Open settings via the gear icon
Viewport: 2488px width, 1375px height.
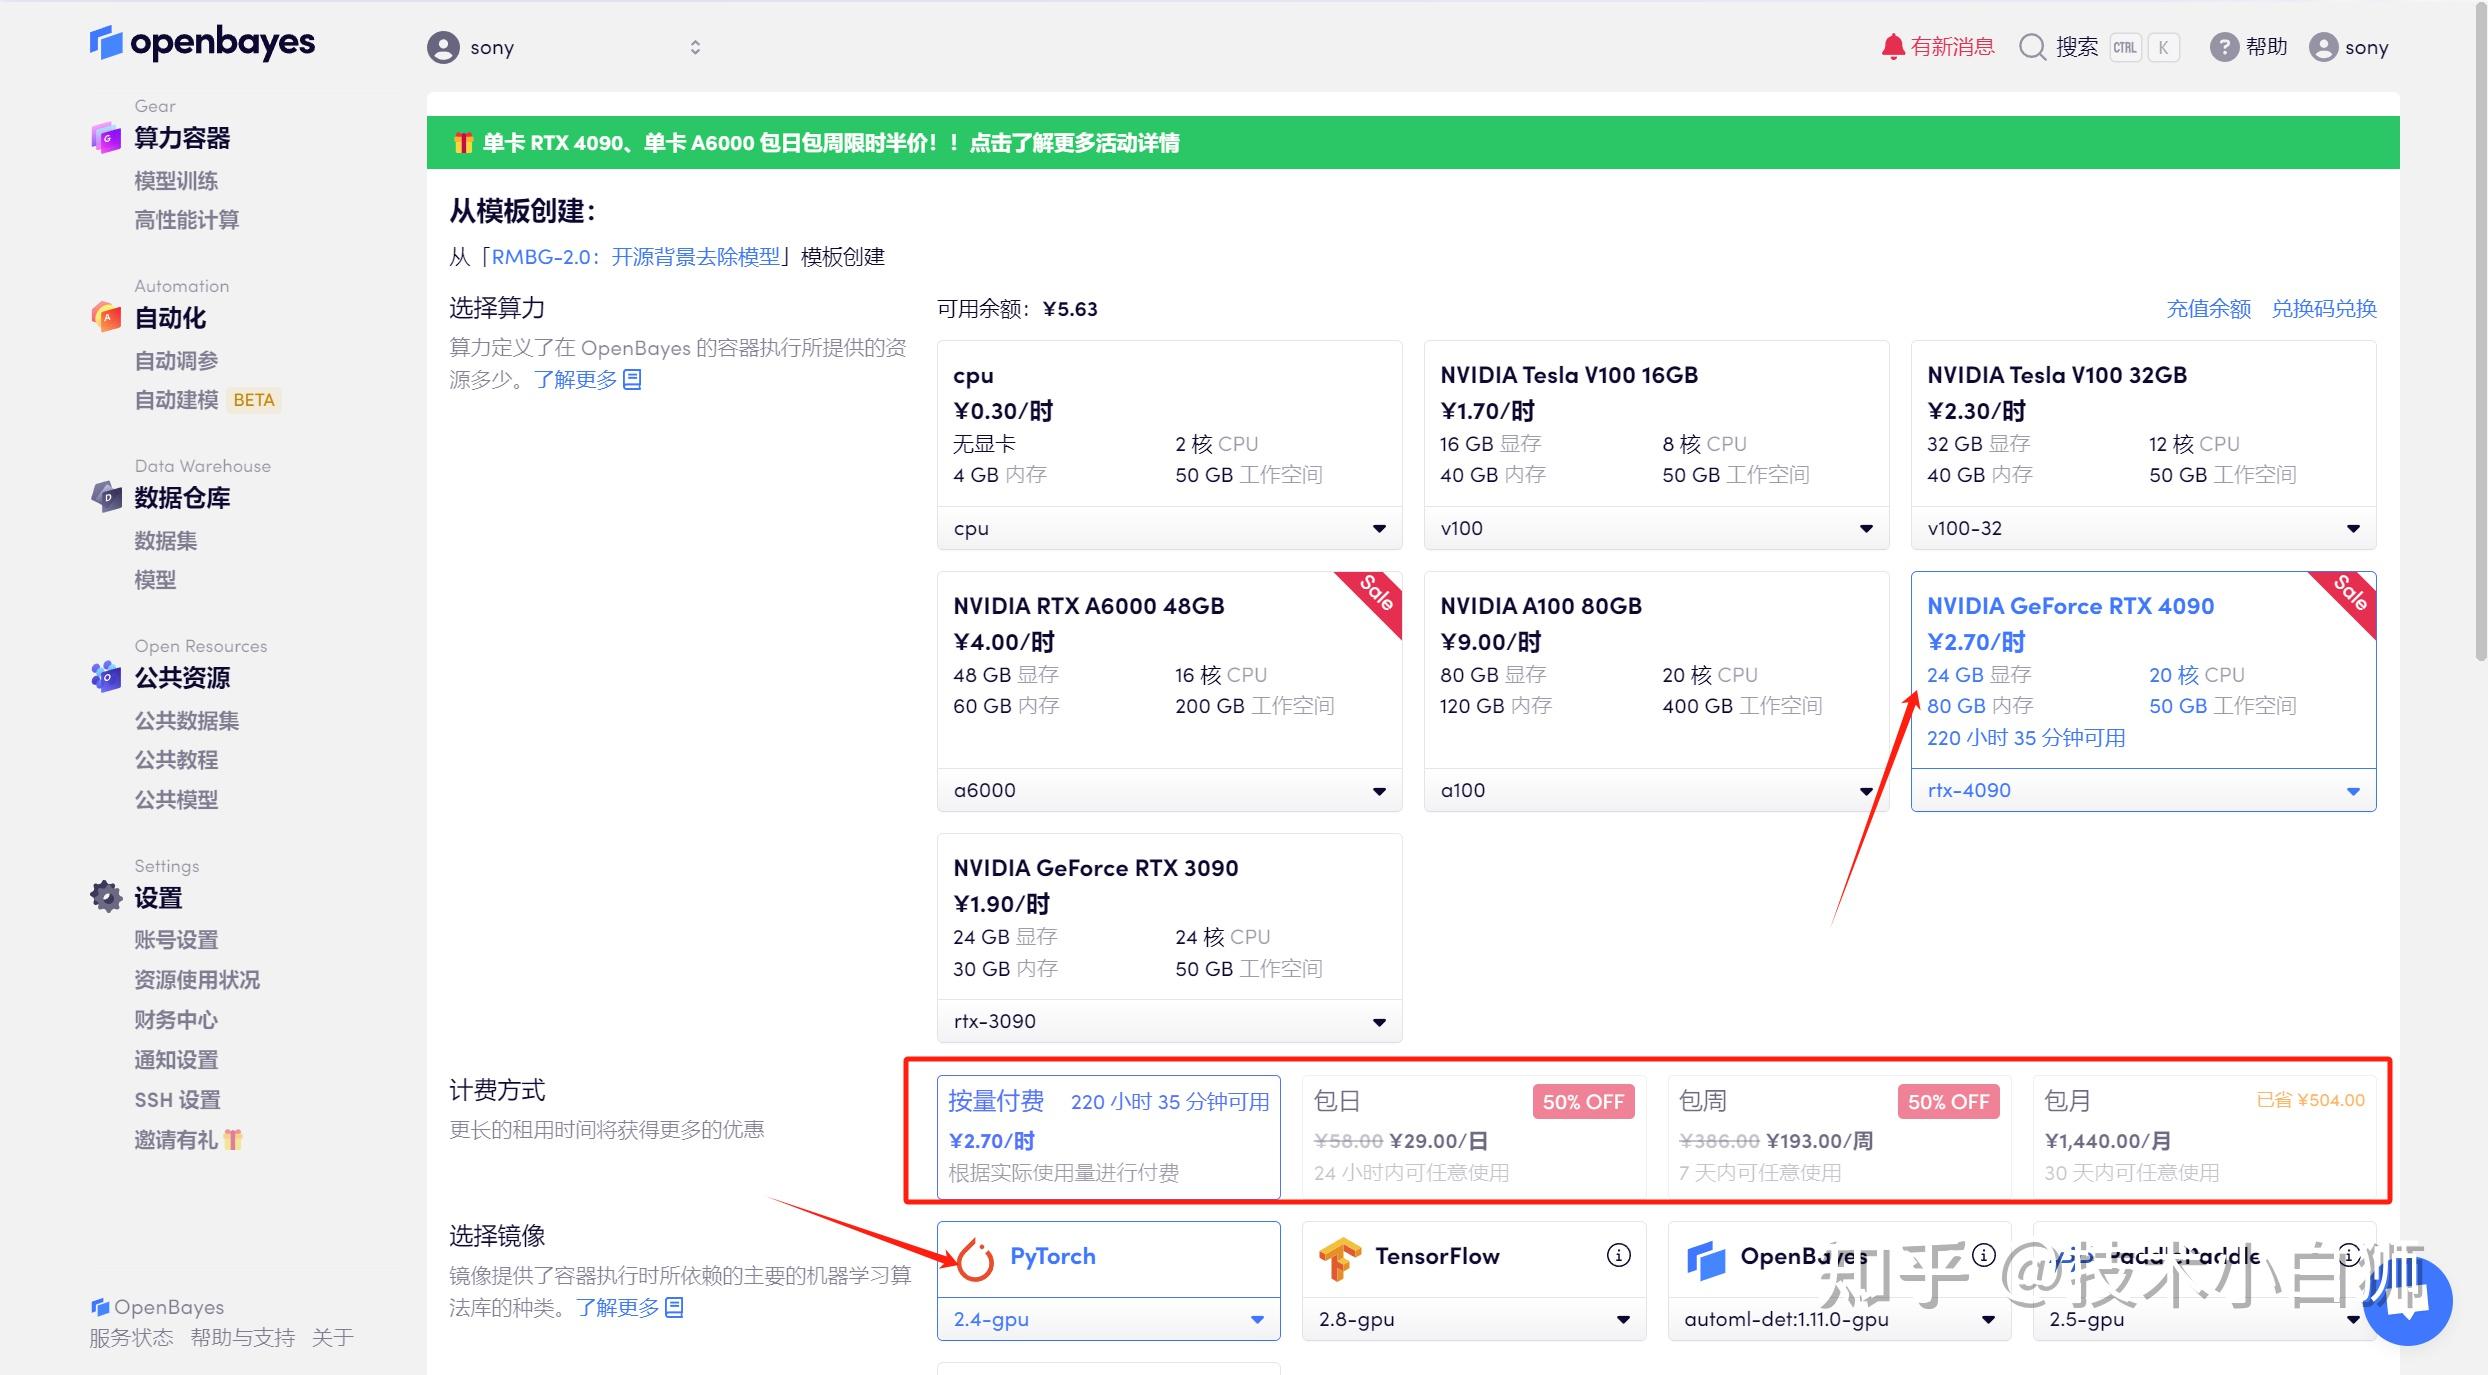[x=106, y=896]
